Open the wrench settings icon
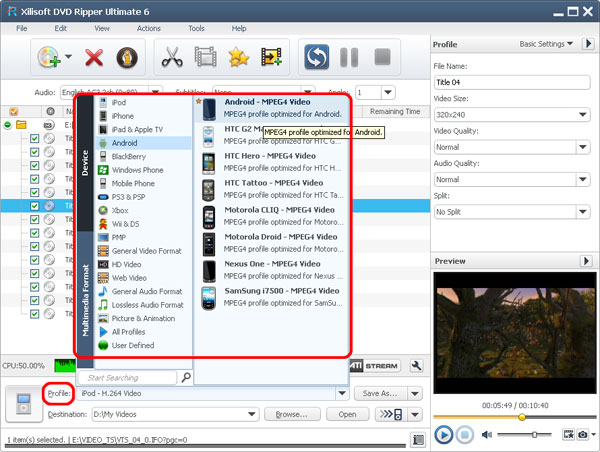 [416, 366]
